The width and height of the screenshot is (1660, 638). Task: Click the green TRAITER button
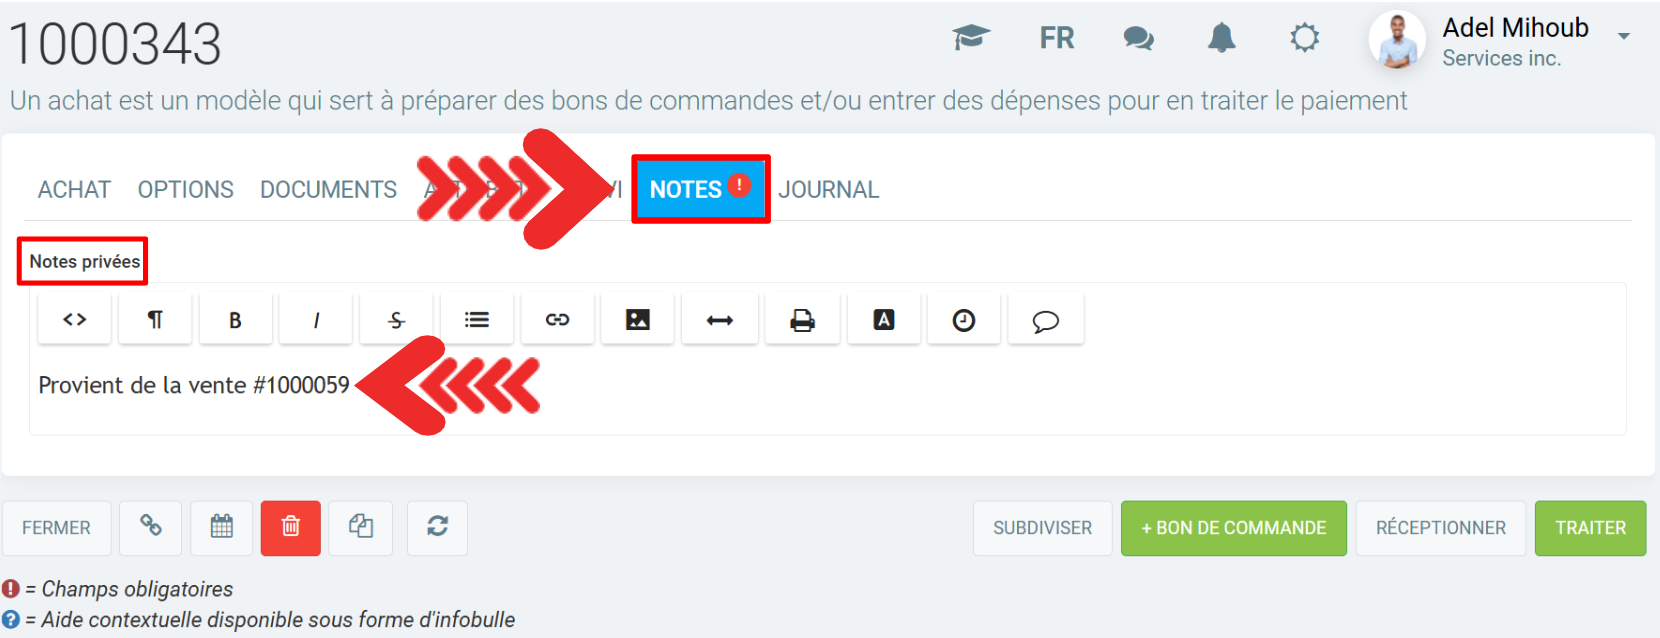tap(1590, 528)
